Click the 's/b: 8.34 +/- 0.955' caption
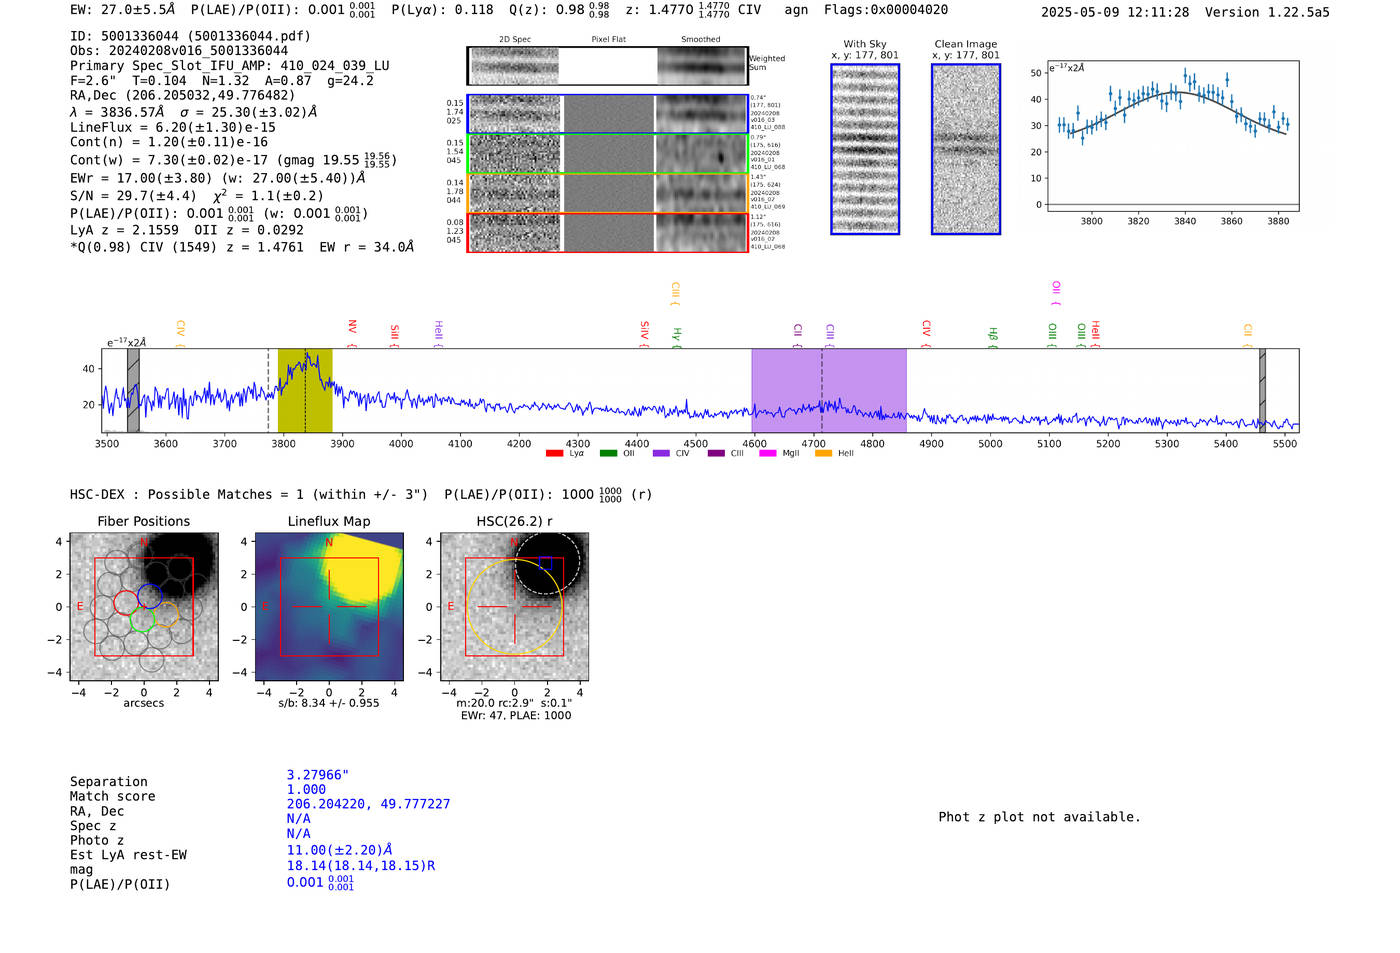The image size is (1400, 953). (x=329, y=703)
